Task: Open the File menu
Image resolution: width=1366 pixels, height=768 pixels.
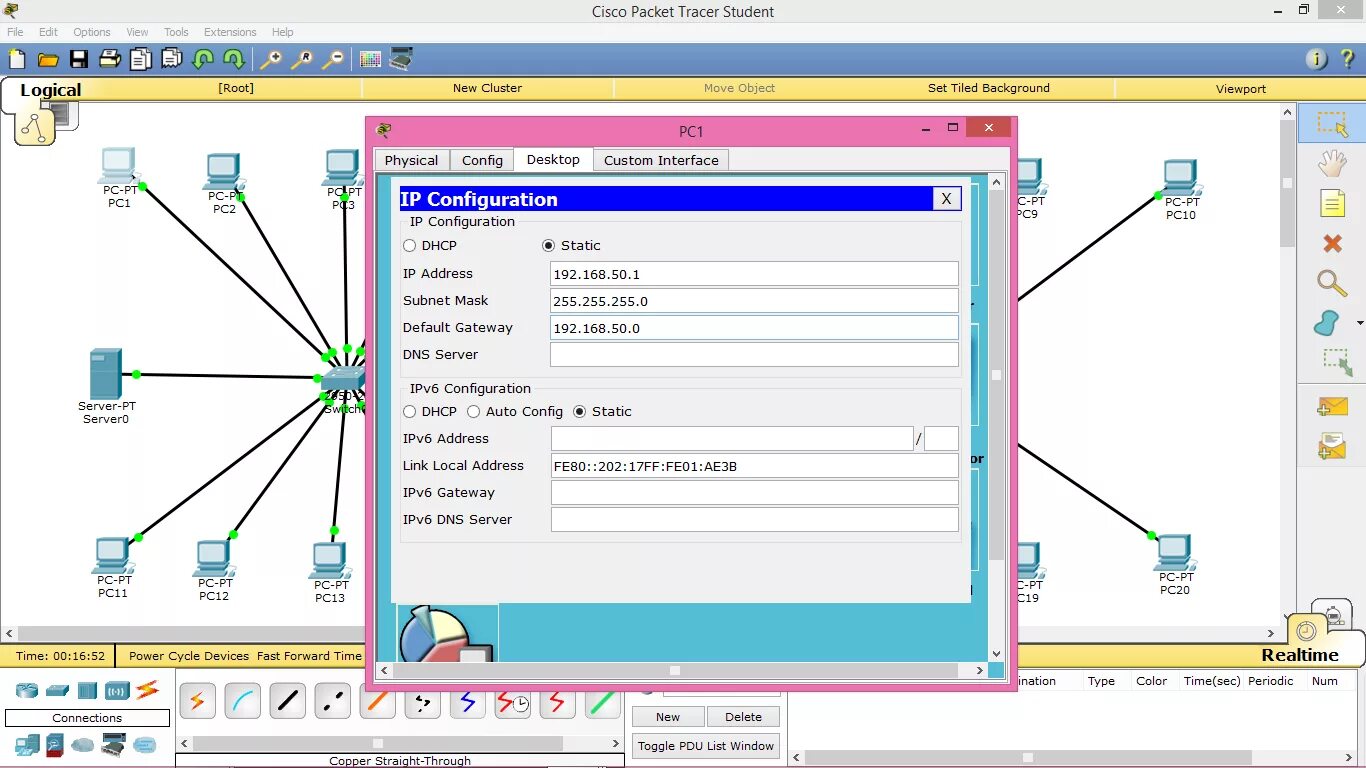Action: (x=15, y=32)
